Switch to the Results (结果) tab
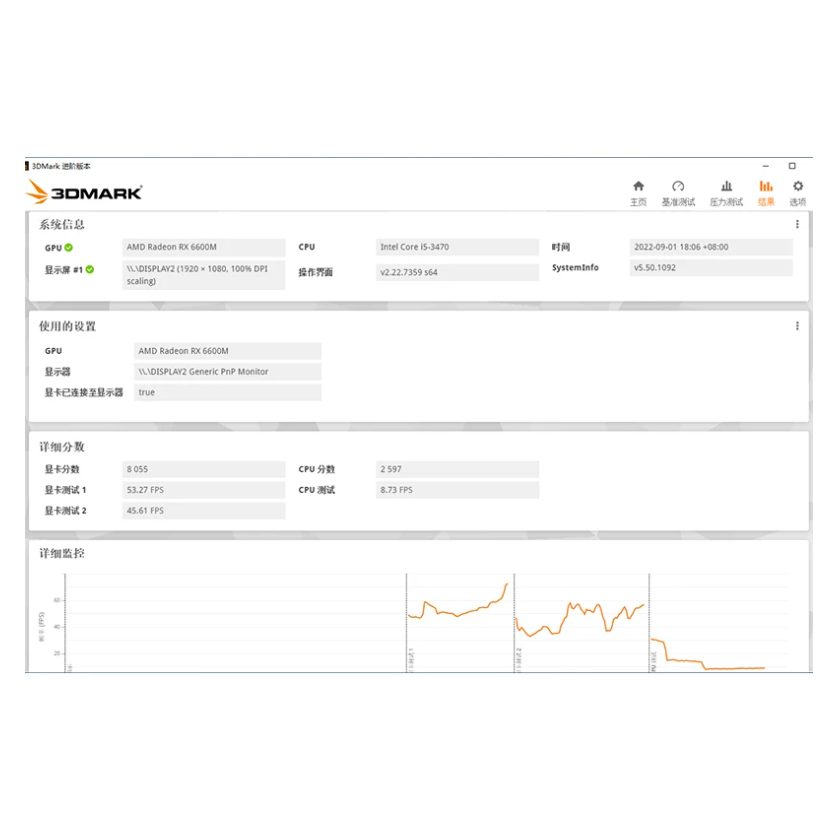Screen dimensions: 838x838 pyautogui.click(x=766, y=193)
